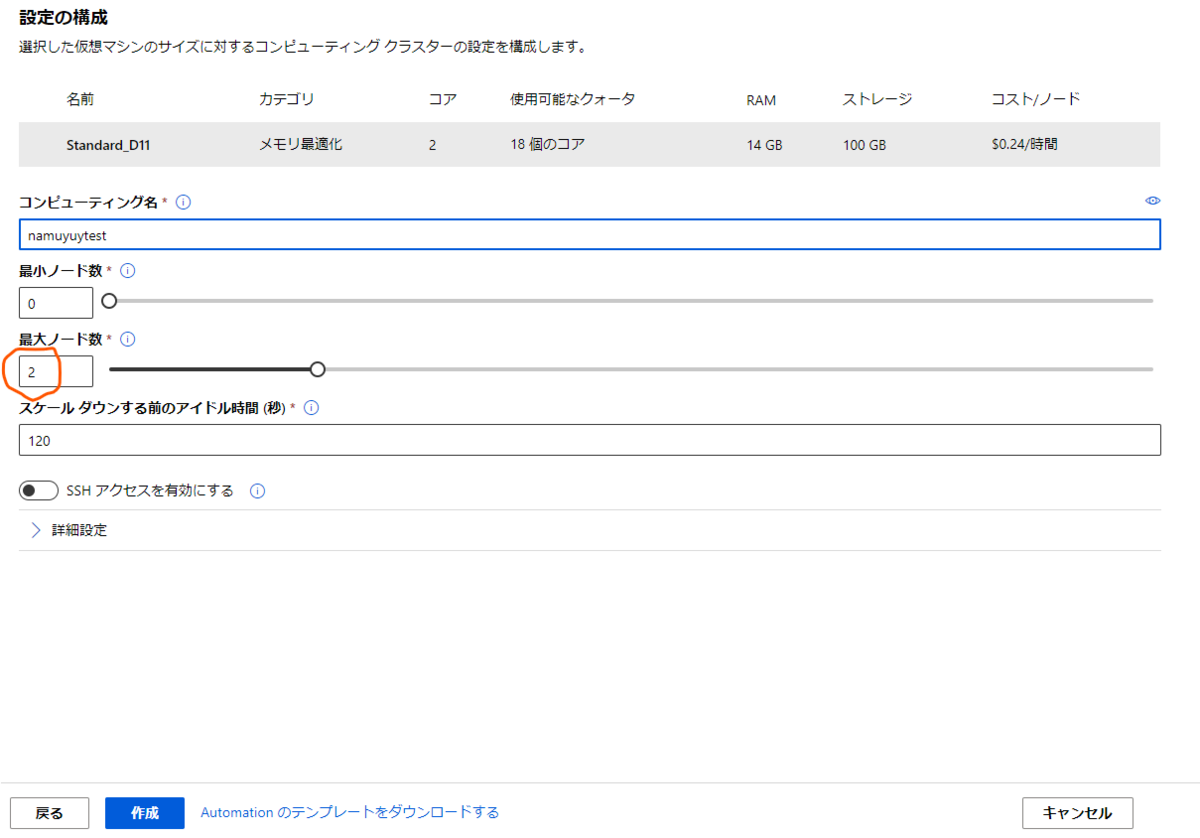1200x838 pixels.
Task: Open the info tooltip next to コンピューティング名
Action: [184, 201]
